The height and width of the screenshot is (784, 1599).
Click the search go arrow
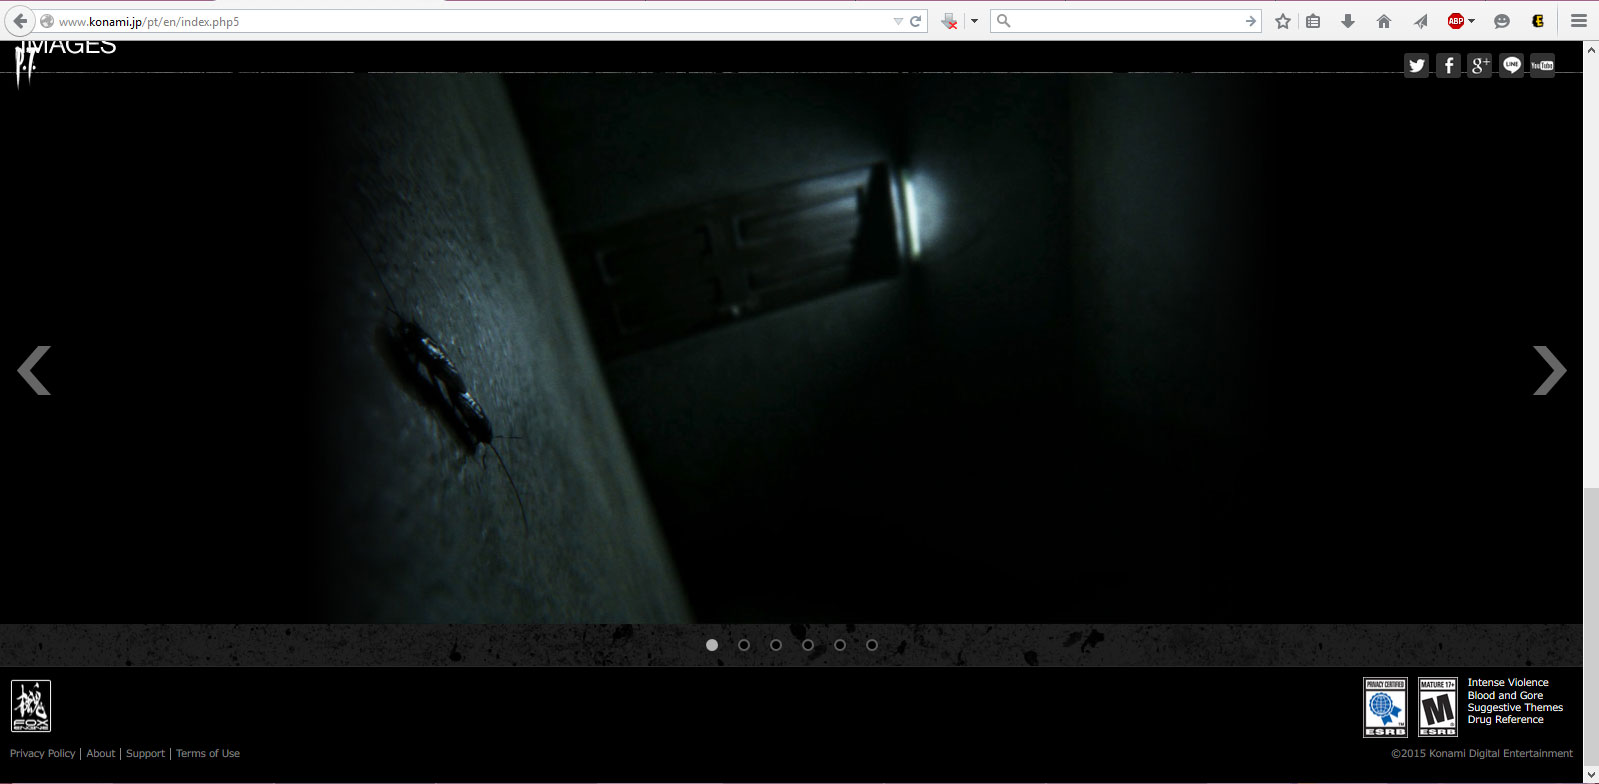1250,21
